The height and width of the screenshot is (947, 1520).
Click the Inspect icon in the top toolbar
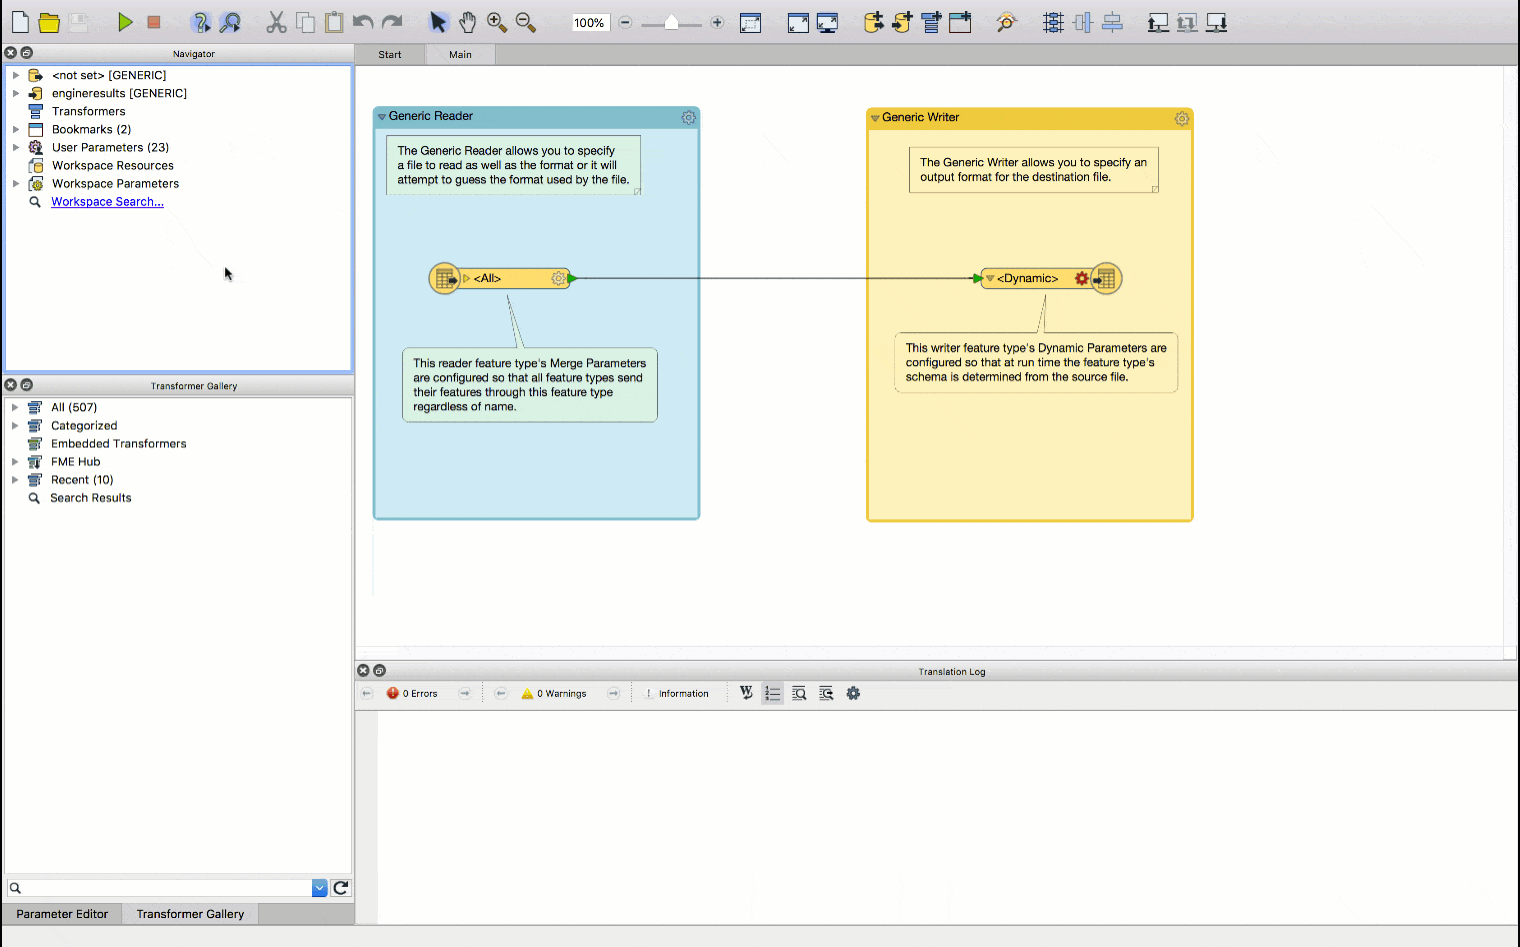click(1006, 22)
